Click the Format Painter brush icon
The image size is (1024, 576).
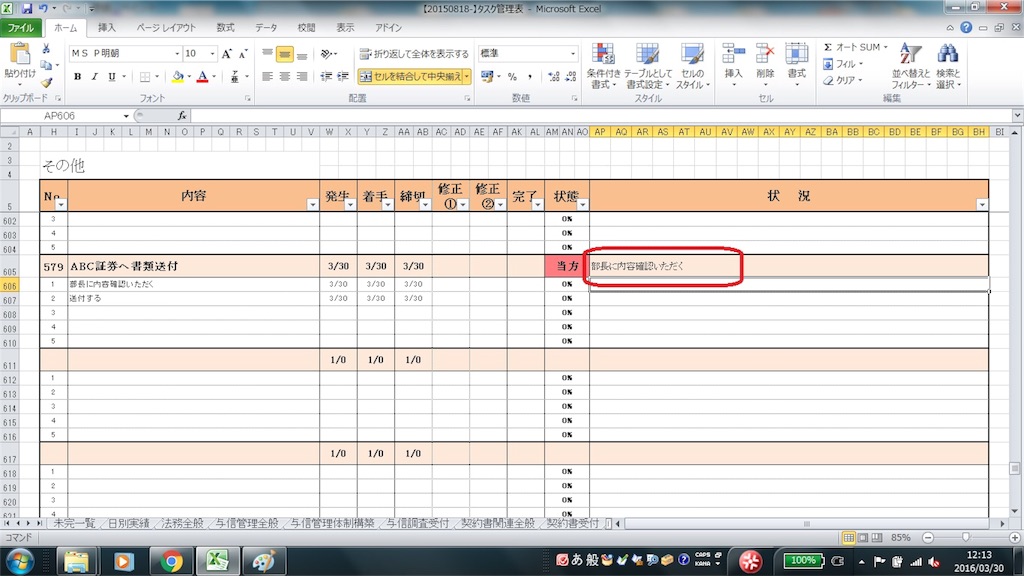(x=46, y=82)
